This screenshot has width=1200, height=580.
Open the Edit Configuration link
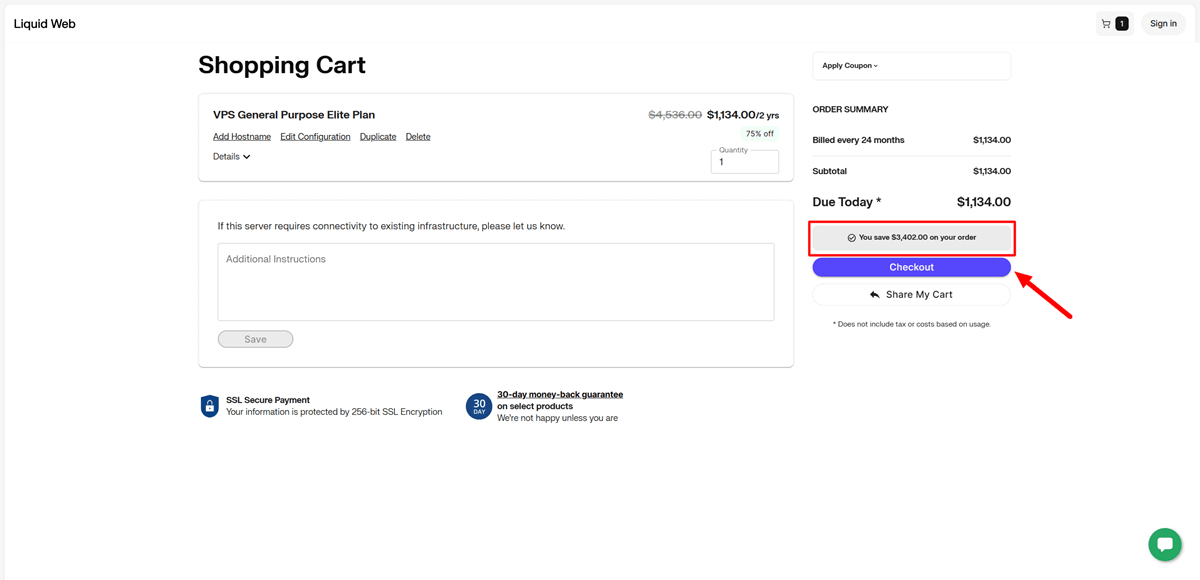(x=315, y=136)
